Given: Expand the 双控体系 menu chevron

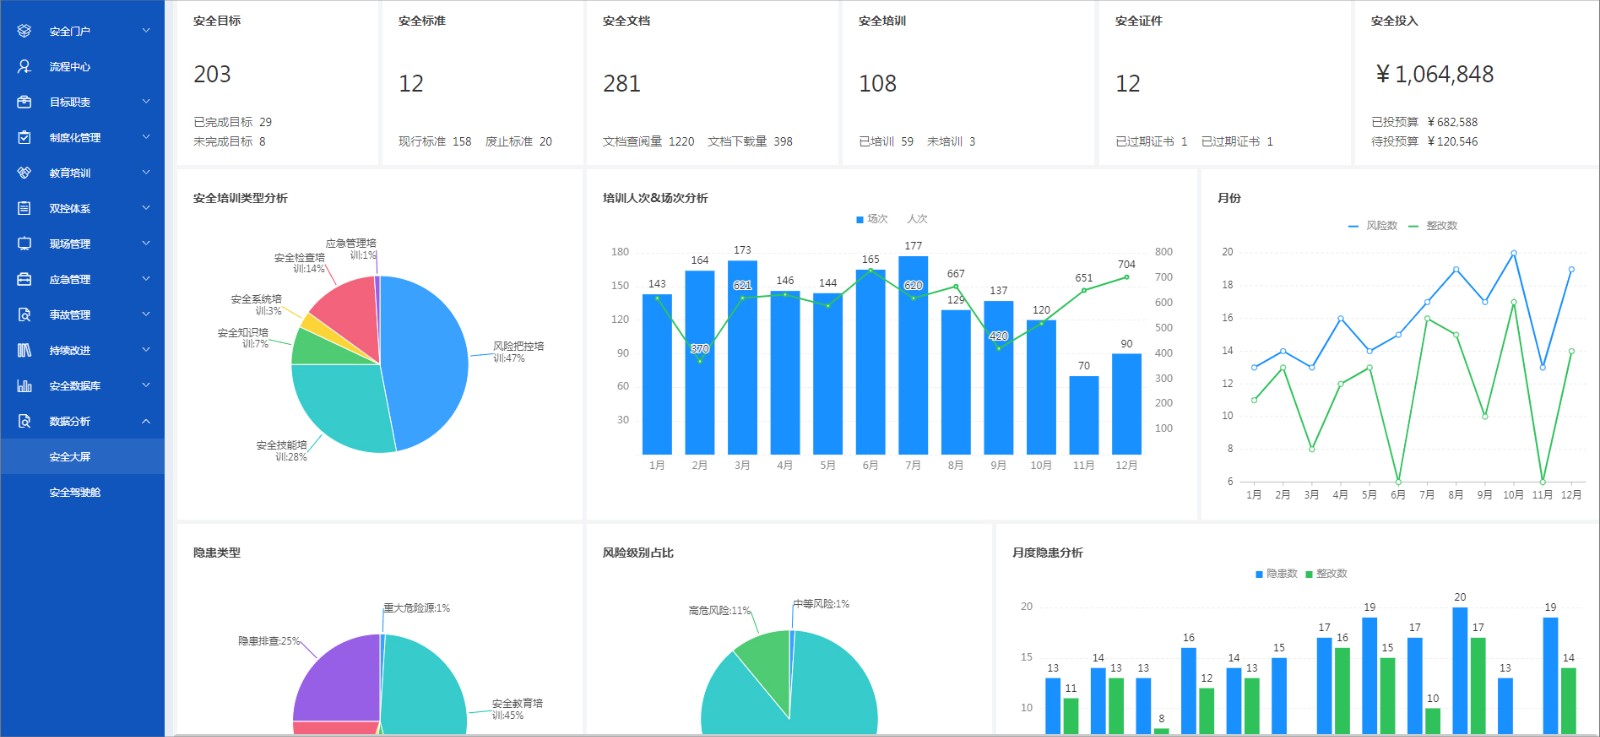Looking at the screenshot, I should [x=146, y=208].
